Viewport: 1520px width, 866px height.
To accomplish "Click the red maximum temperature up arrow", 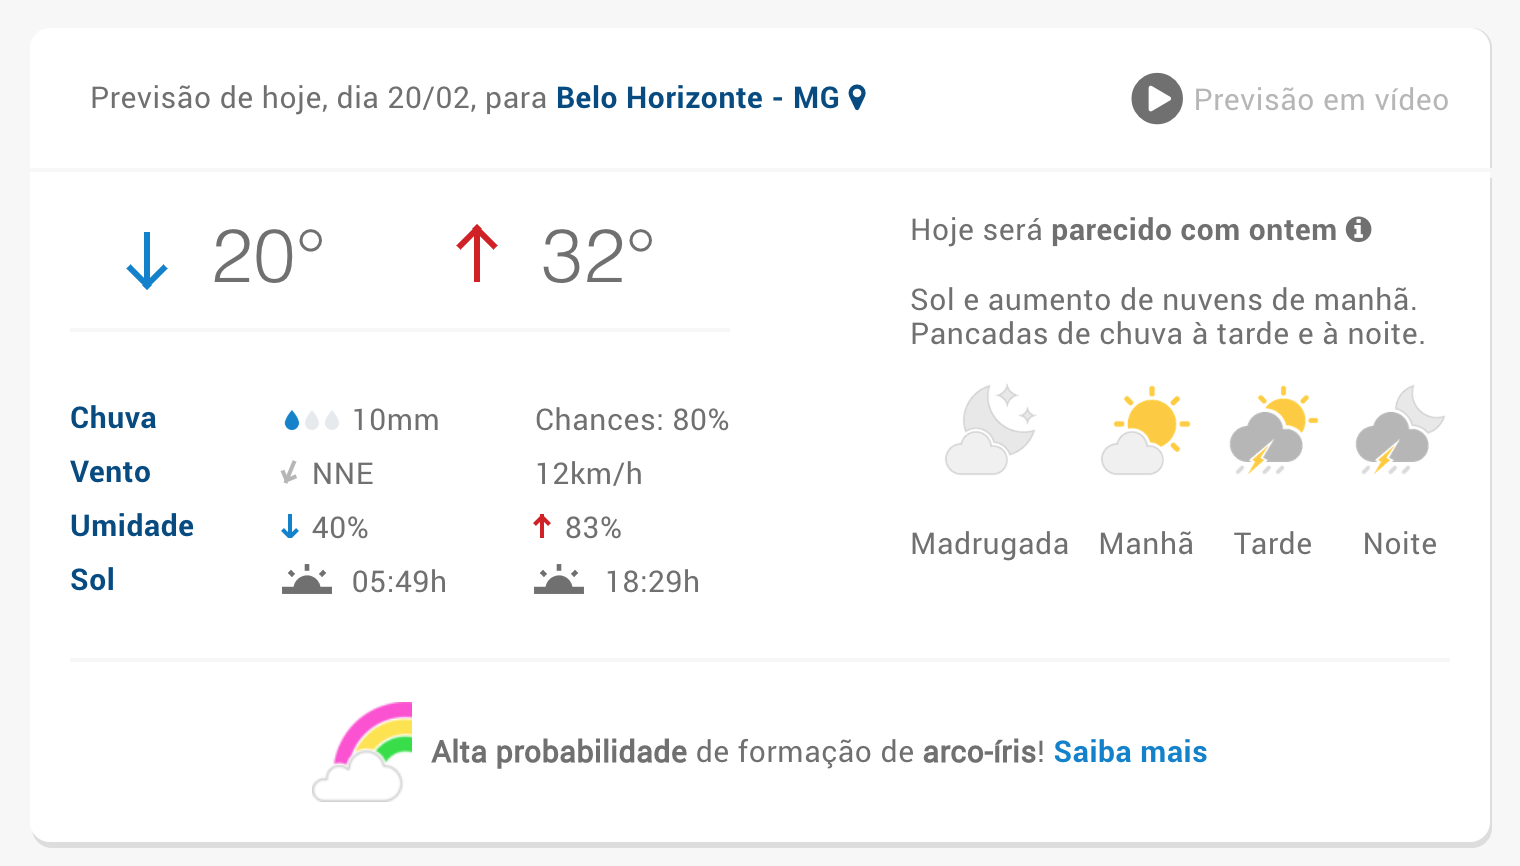I will point(477,254).
